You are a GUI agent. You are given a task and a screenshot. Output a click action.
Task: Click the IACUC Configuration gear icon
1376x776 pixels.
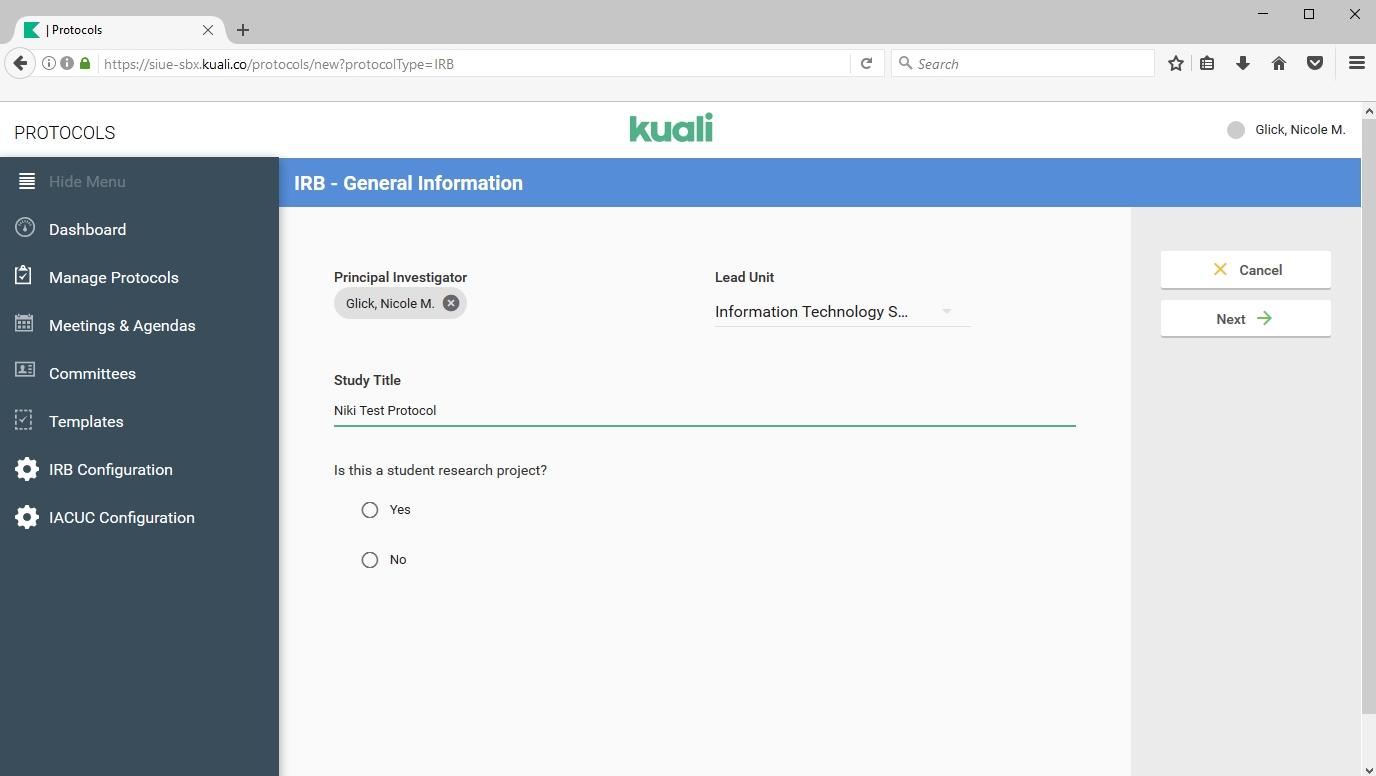pos(27,517)
